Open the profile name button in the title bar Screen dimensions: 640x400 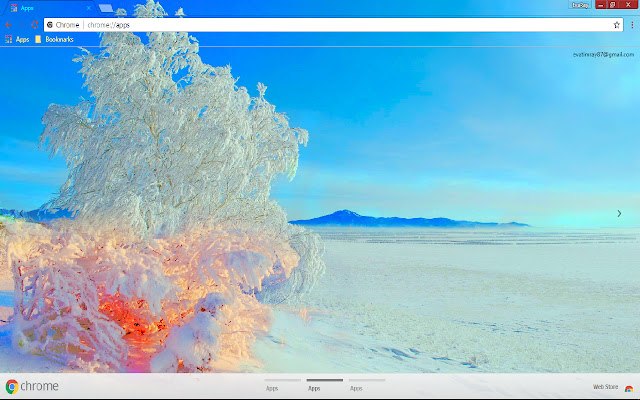click(x=580, y=5)
